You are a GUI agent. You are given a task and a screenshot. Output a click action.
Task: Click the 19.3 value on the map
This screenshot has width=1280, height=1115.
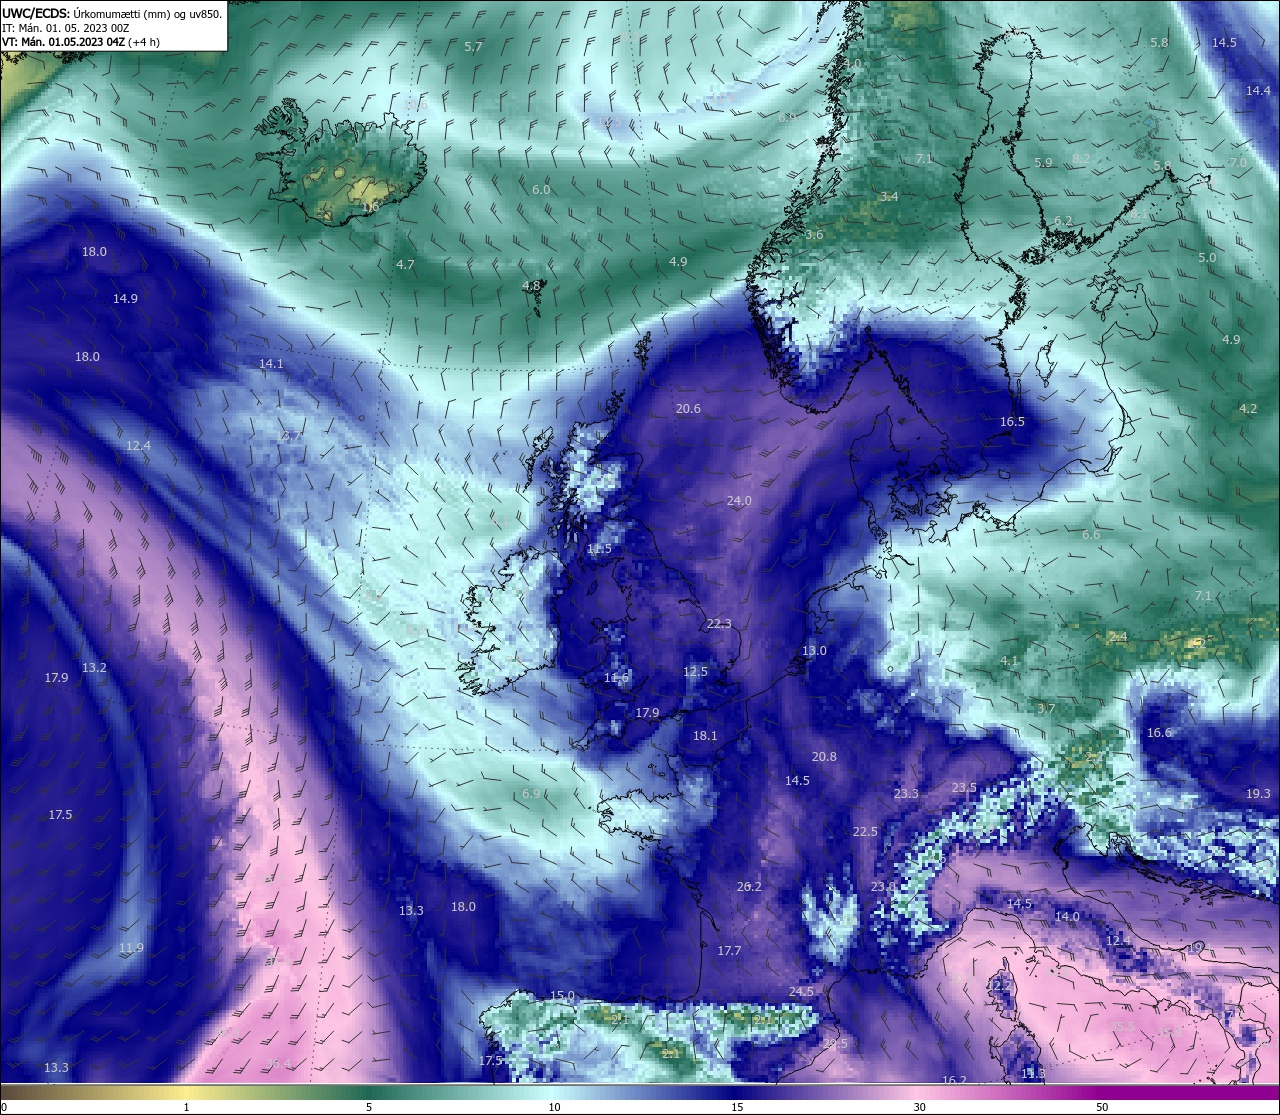(1258, 794)
